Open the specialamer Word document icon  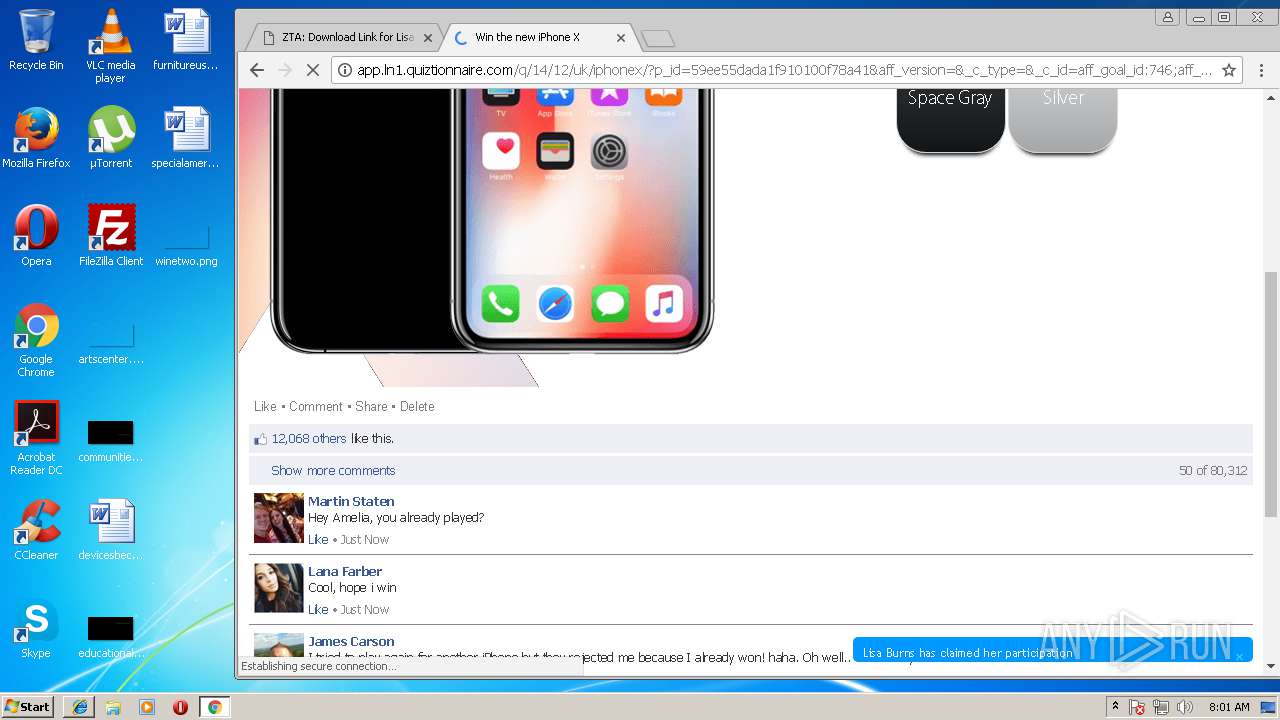tap(185, 138)
